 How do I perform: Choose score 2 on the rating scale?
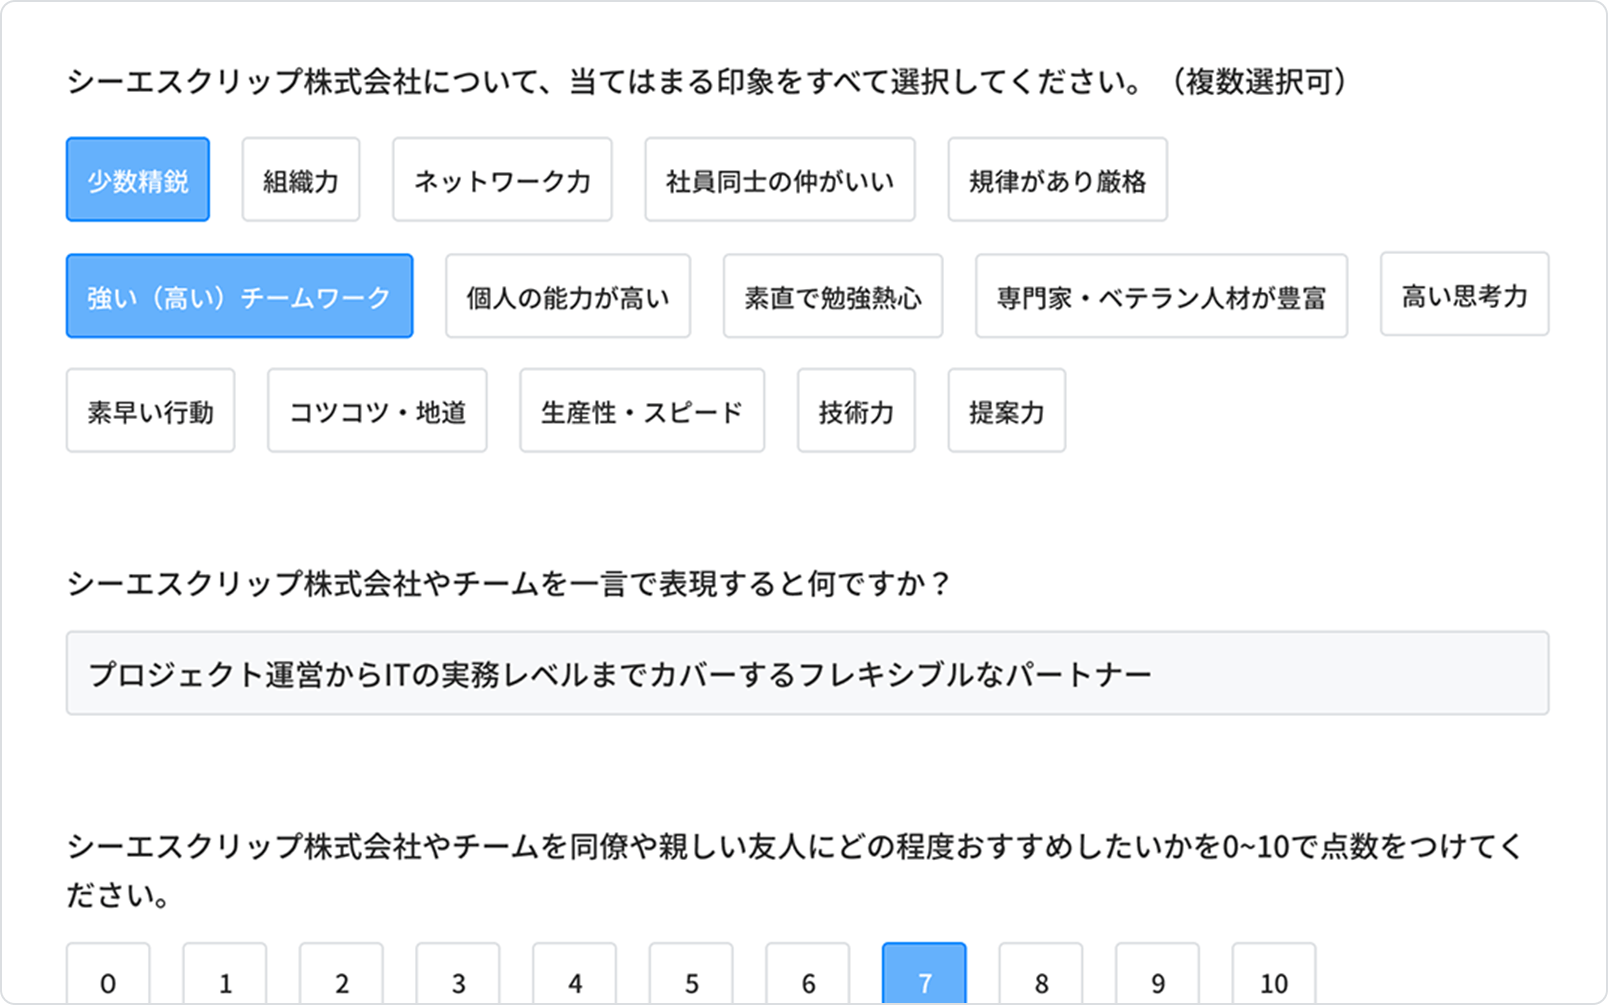(341, 974)
